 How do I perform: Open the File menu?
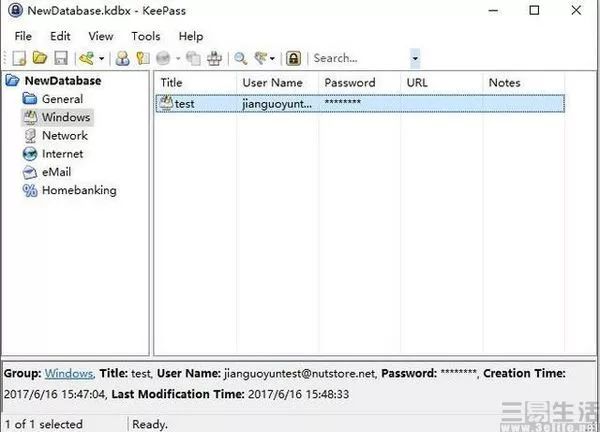pos(23,36)
